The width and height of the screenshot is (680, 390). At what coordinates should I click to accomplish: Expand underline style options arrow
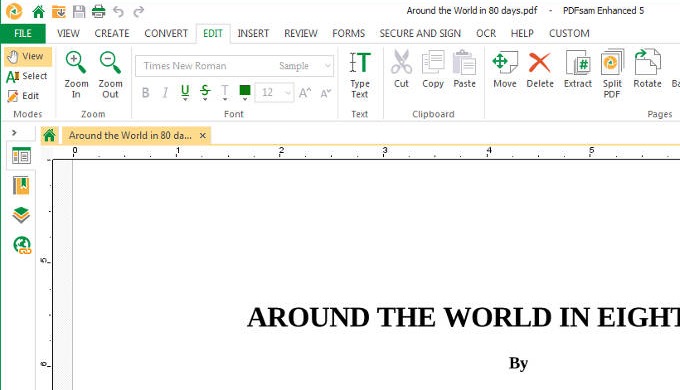click(185, 99)
